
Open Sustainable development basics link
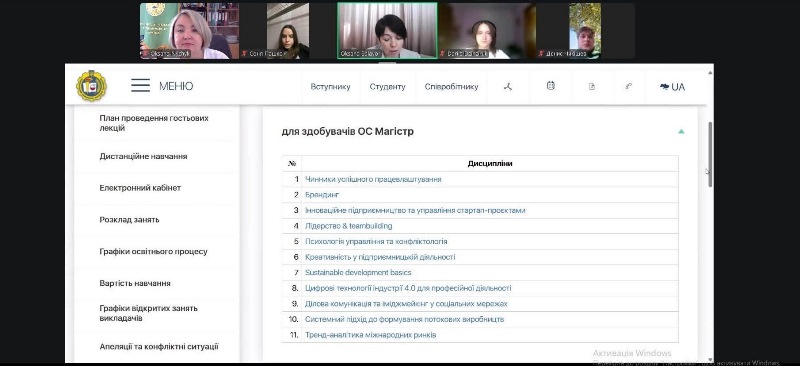coord(358,273)
